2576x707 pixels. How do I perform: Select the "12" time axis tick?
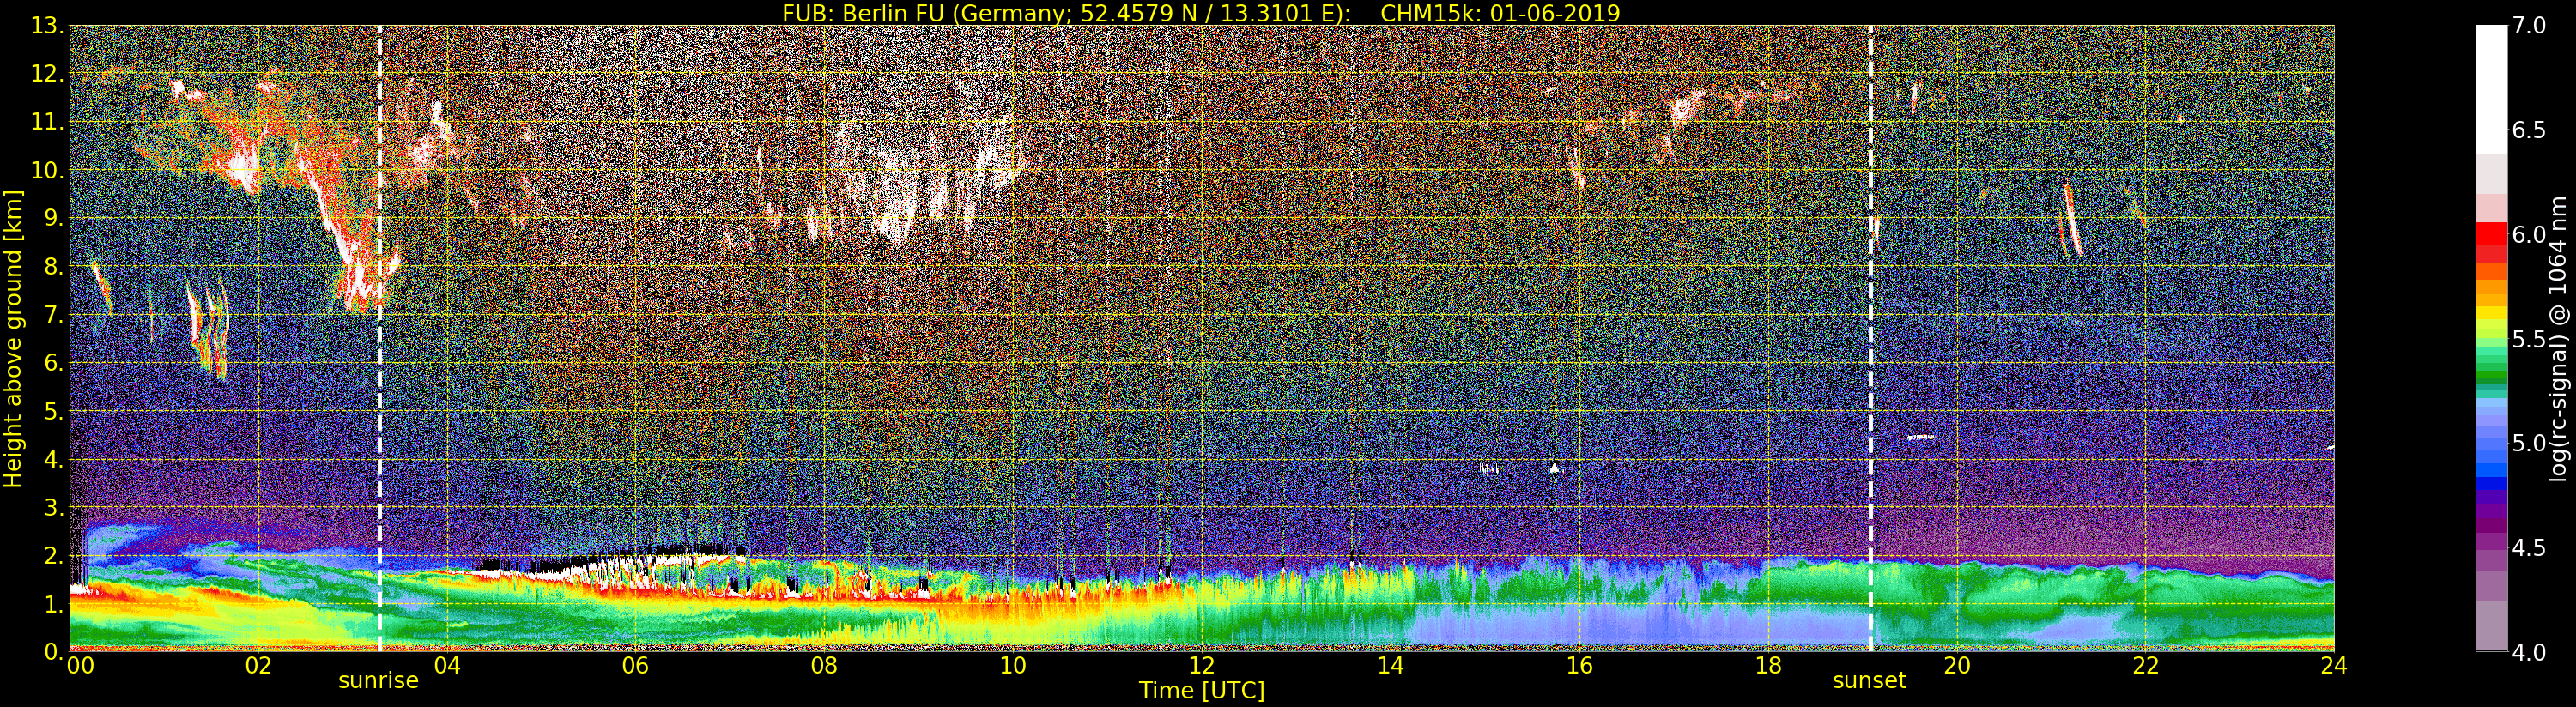[x=1201, y=665]
